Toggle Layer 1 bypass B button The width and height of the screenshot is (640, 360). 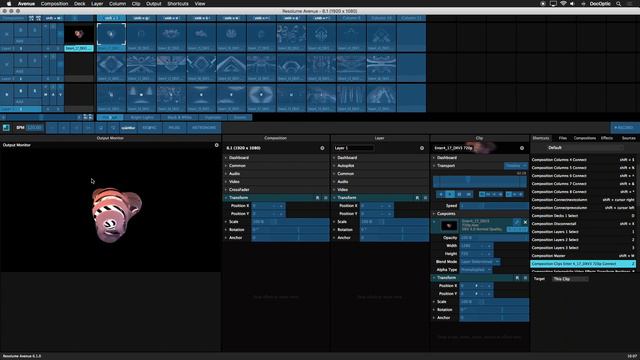point(21,31)
